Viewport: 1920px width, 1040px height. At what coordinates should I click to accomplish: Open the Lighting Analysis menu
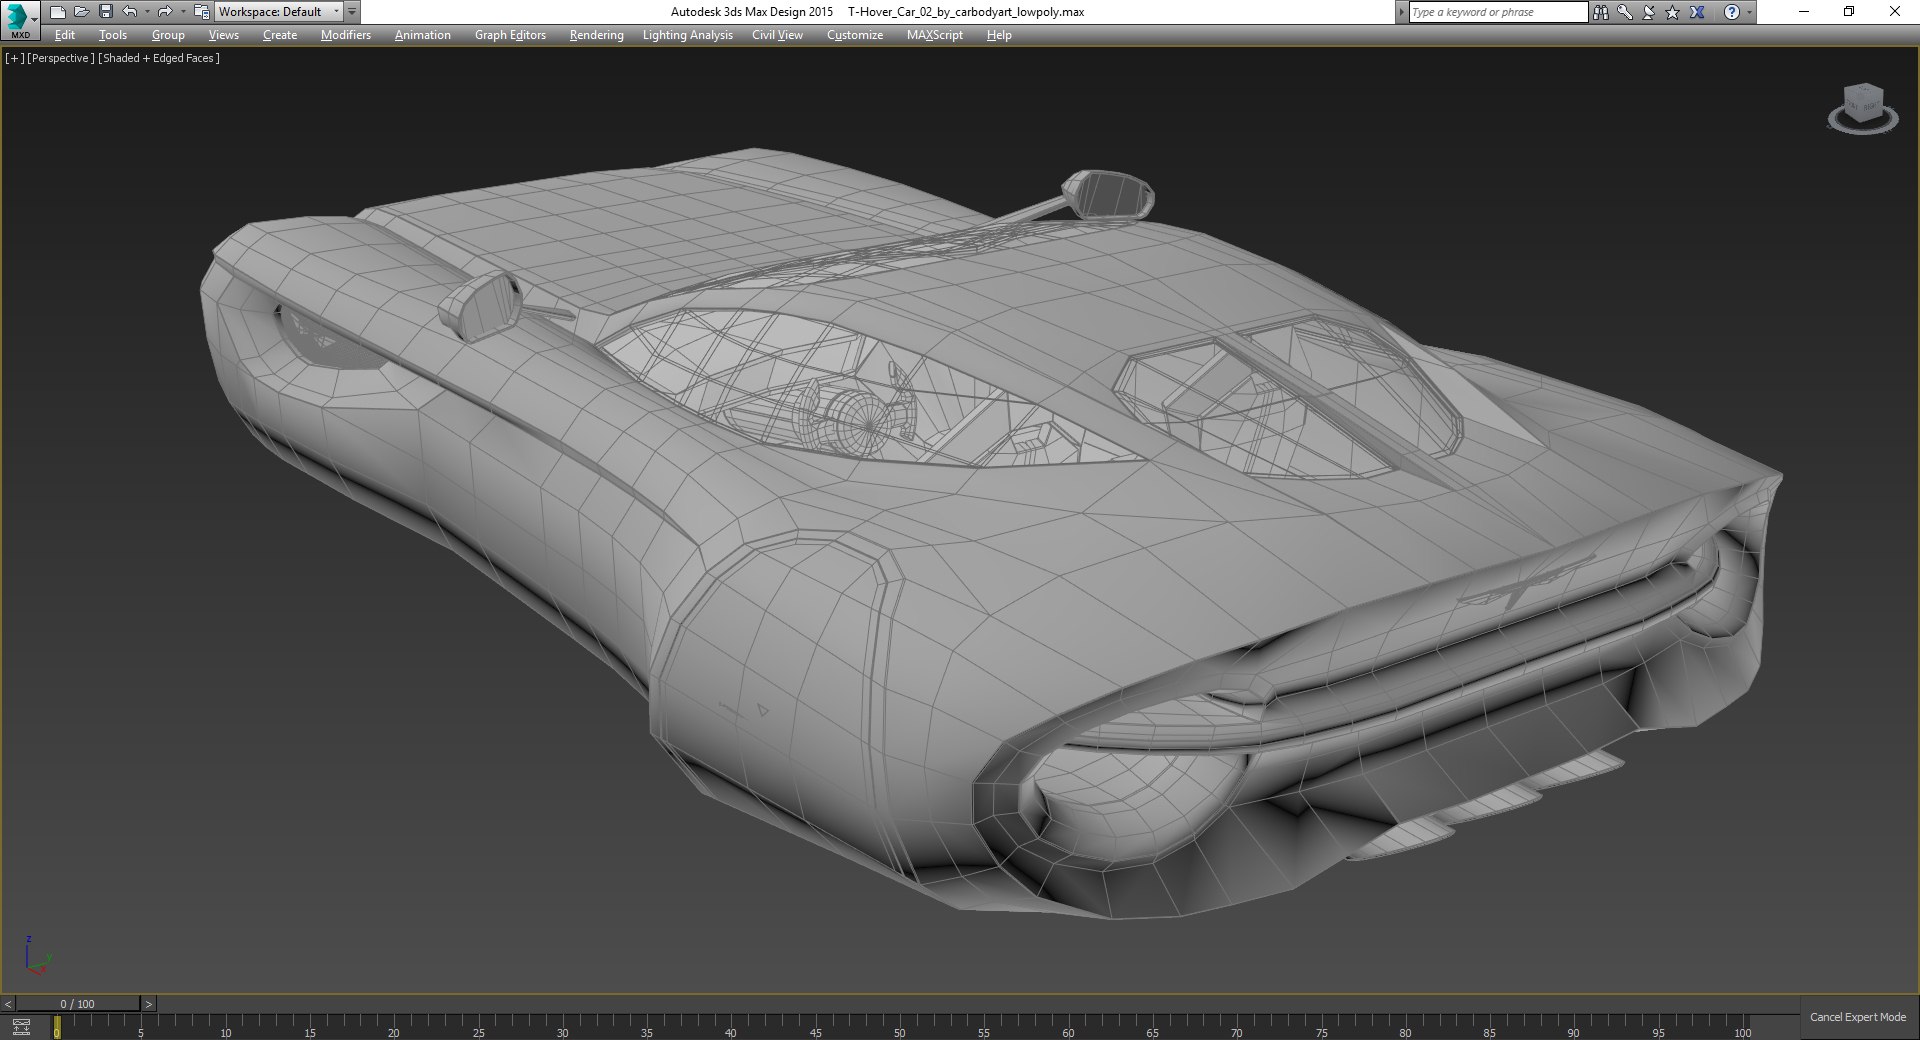687,35
